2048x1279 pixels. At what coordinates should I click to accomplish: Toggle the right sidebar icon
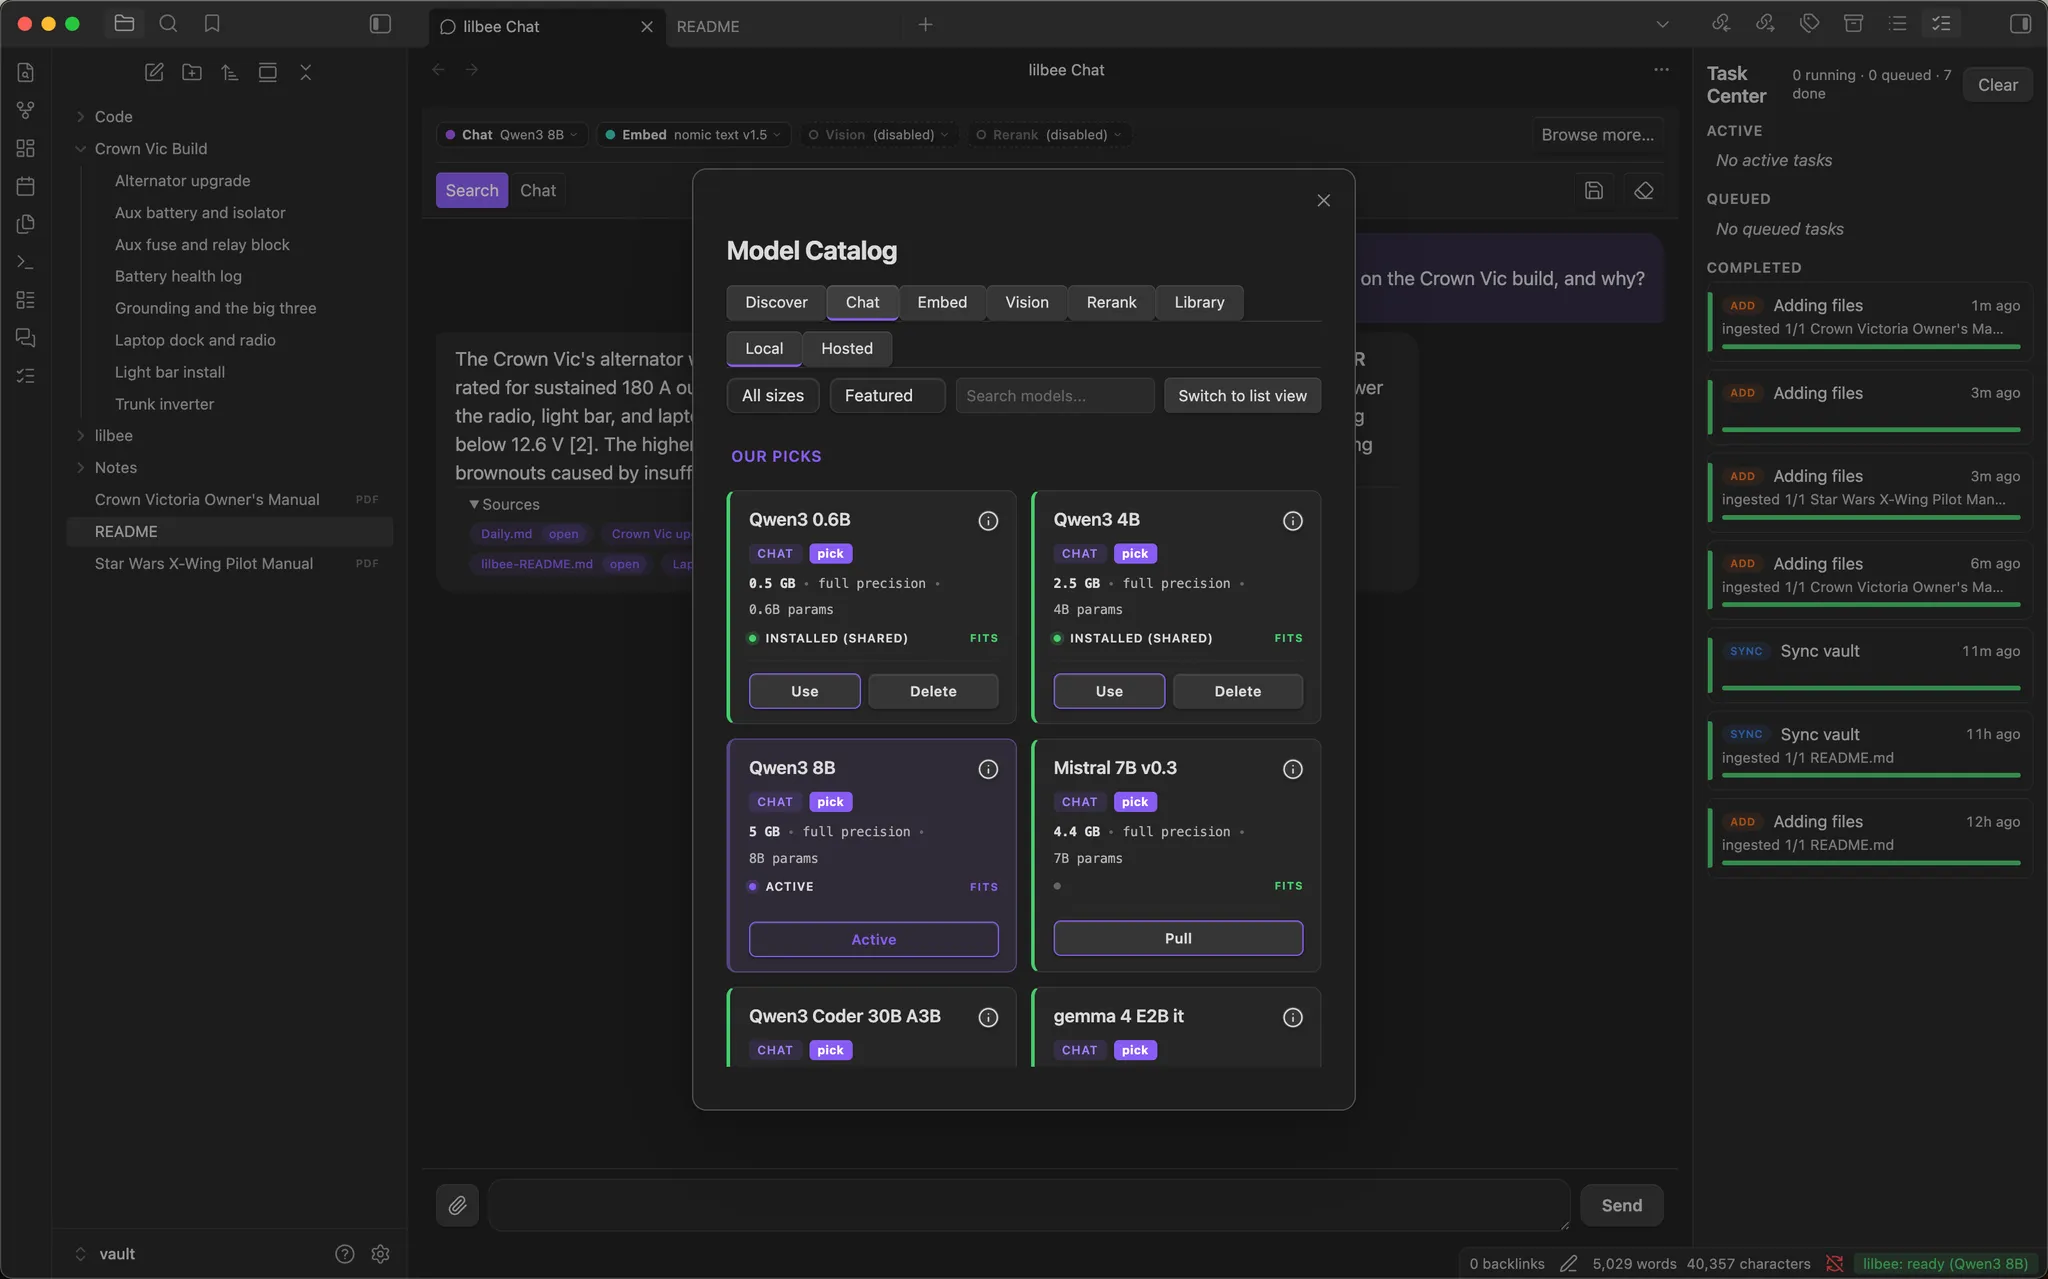click(x=2020, y=24)
